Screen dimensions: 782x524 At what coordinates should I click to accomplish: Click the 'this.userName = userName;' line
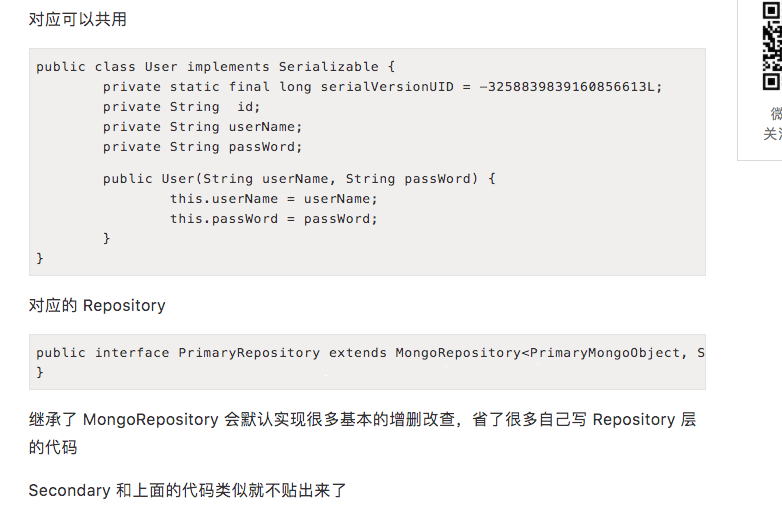click(273, 199)
